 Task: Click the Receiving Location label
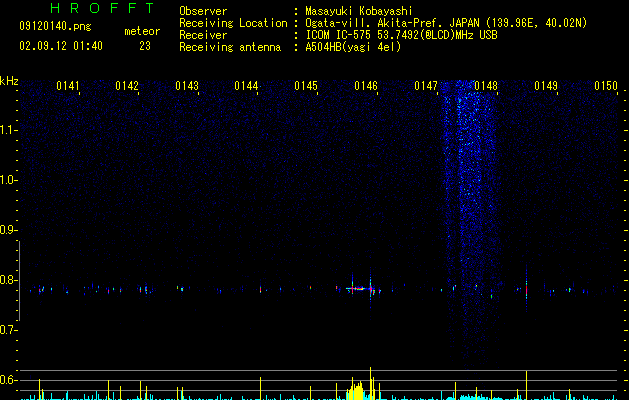coord(233,23)
